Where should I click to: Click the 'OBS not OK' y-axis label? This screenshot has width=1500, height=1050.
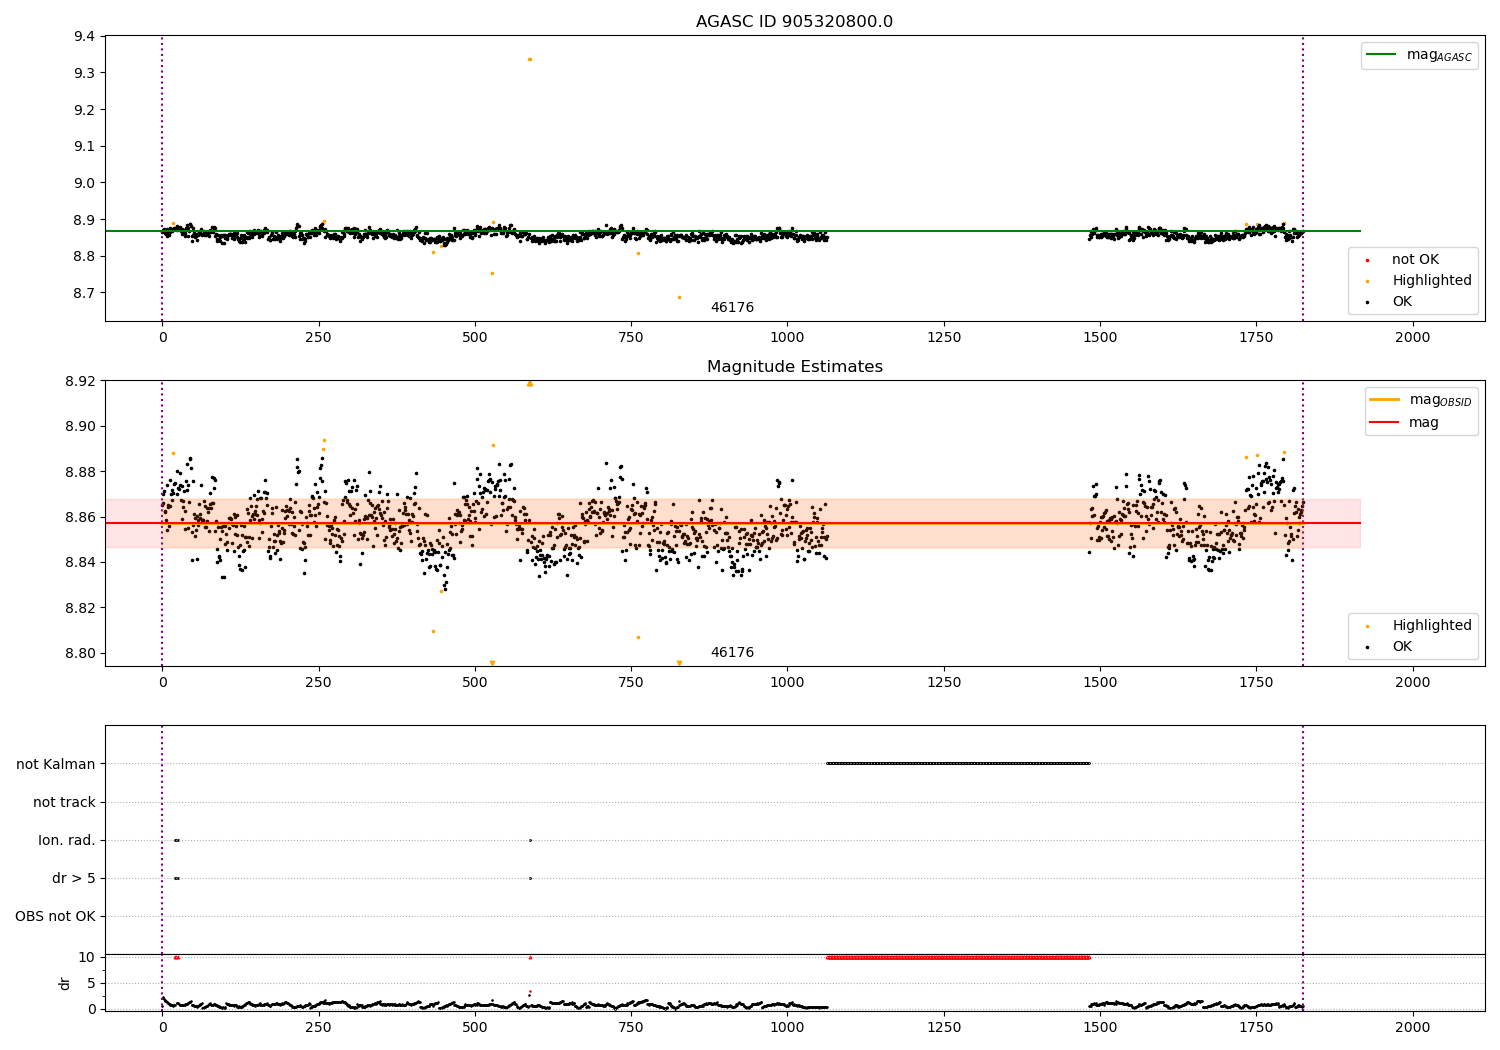(55, 916)
